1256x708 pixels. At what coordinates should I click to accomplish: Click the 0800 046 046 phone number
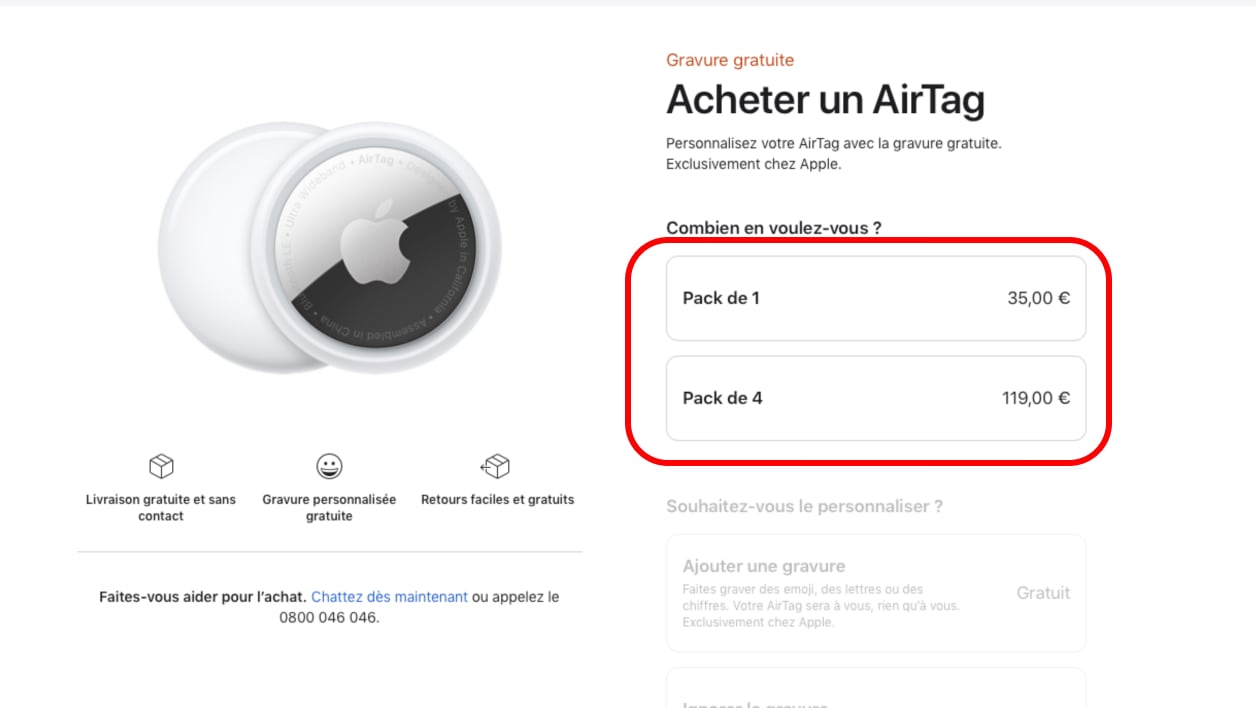328,618
